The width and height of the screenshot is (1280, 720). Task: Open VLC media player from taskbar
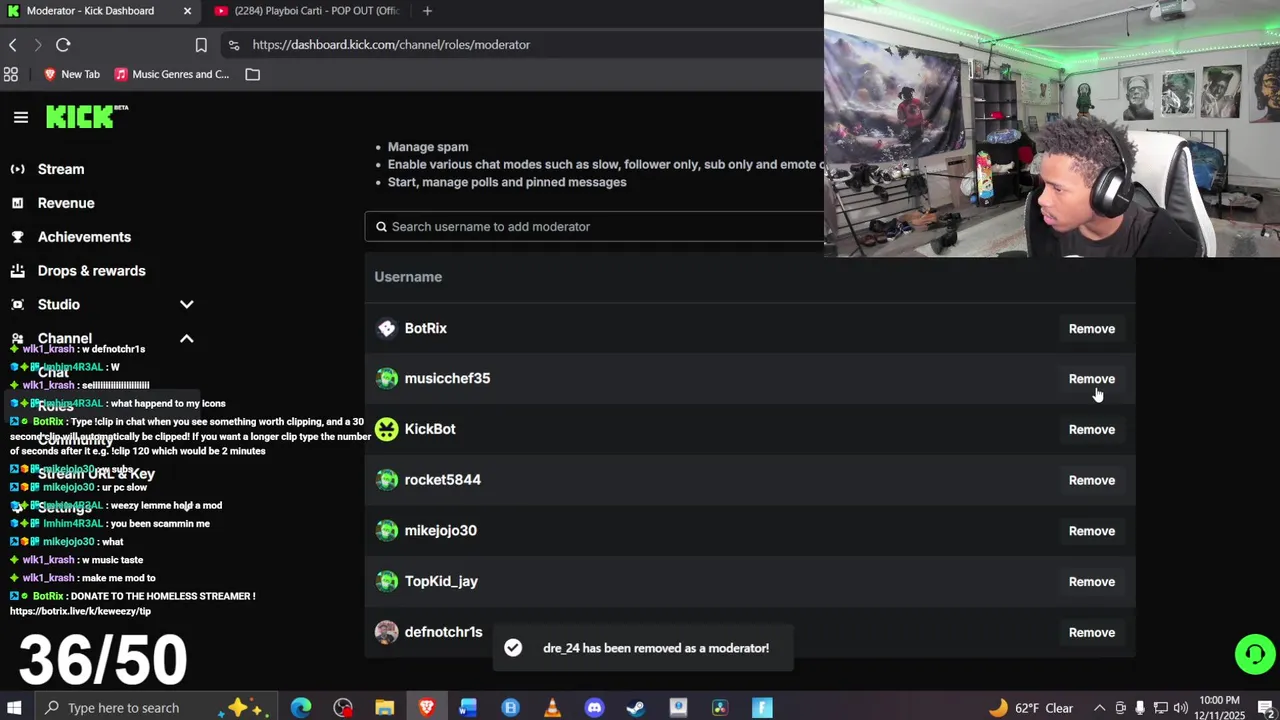click(552, 708)
